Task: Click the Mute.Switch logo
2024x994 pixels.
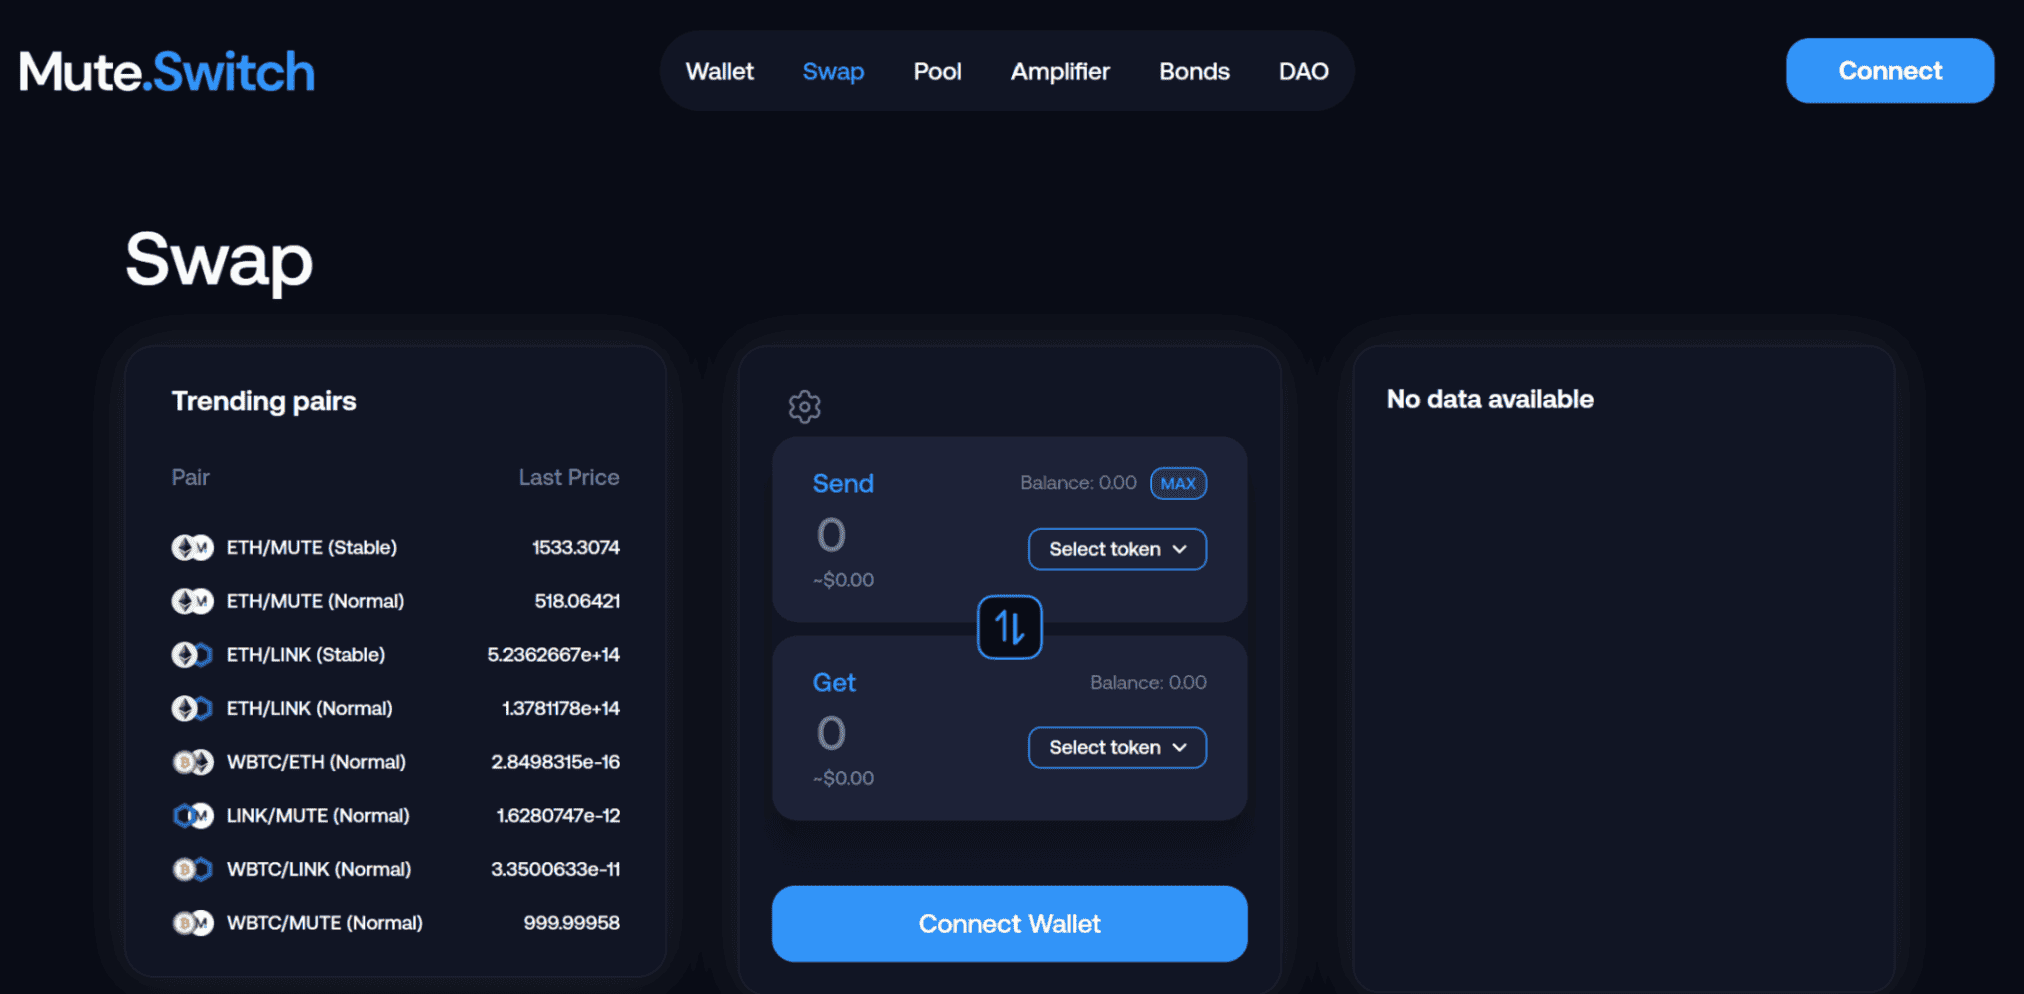Action: pyautogui.click(x=167, y=72)
